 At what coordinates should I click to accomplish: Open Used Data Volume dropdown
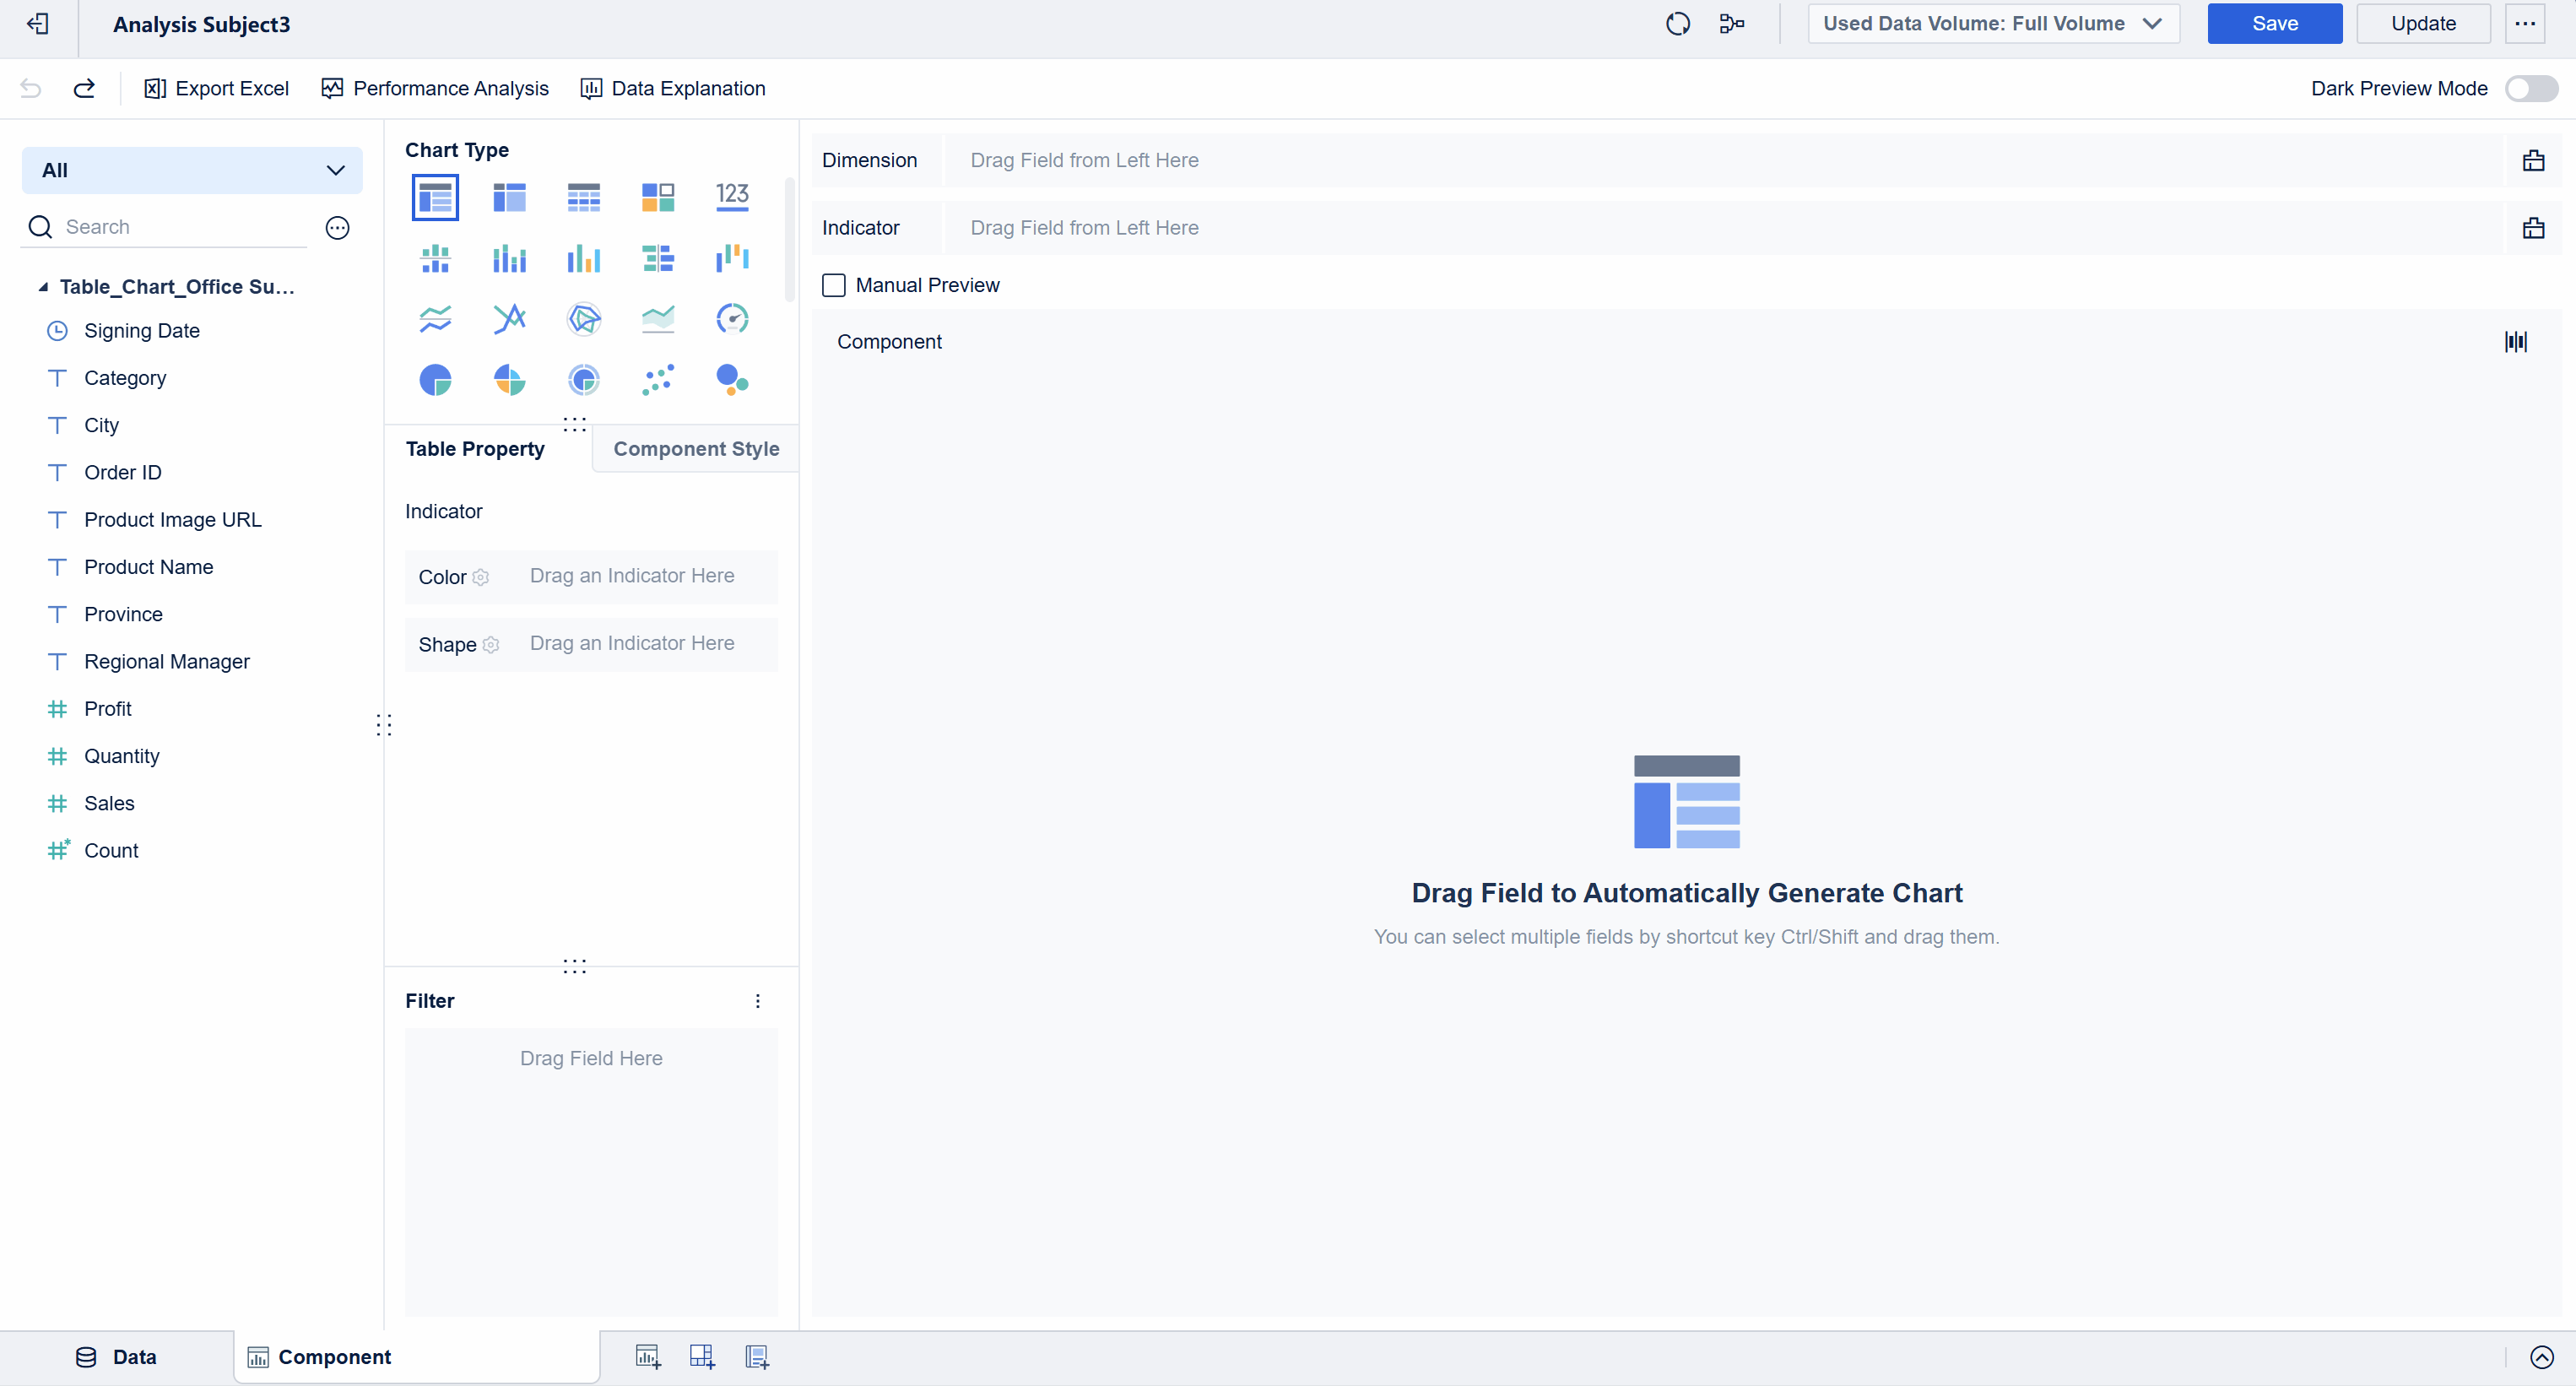click(1992, 24)
